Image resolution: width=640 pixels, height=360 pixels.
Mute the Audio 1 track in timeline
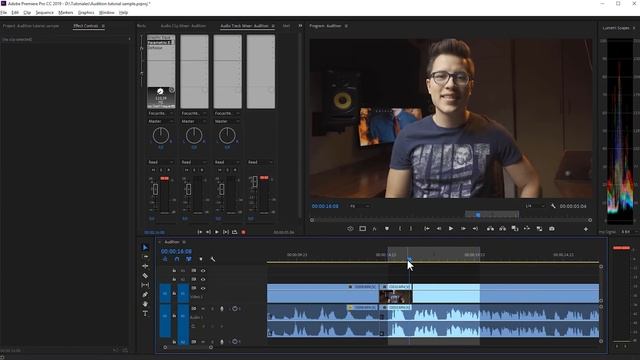pyautogui.click(x=203, y=309)
